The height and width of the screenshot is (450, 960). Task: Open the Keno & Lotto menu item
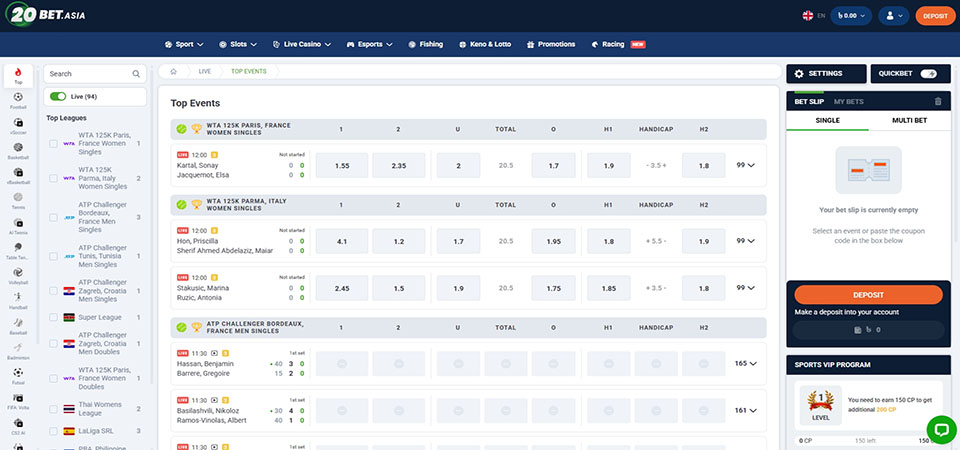click(484, 44)
